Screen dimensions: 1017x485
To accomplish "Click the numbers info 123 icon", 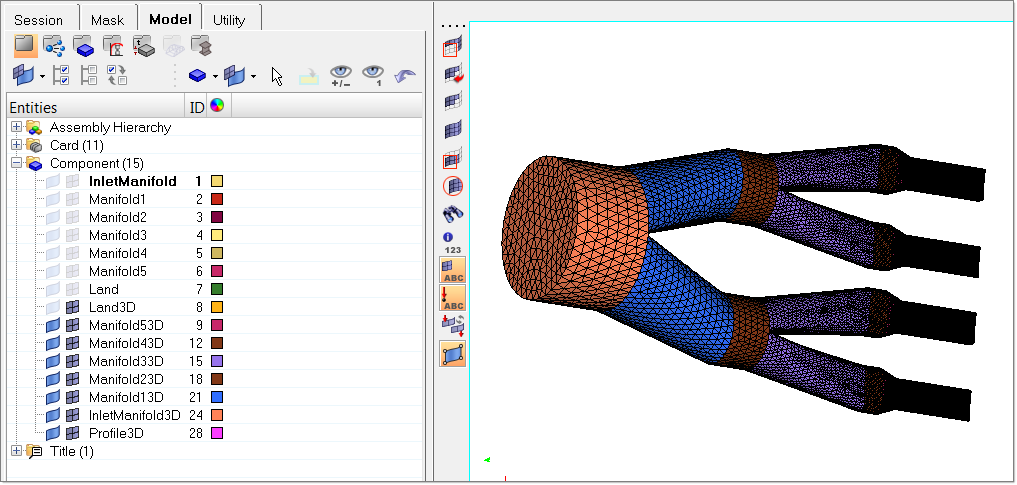I will coord(452,241).
